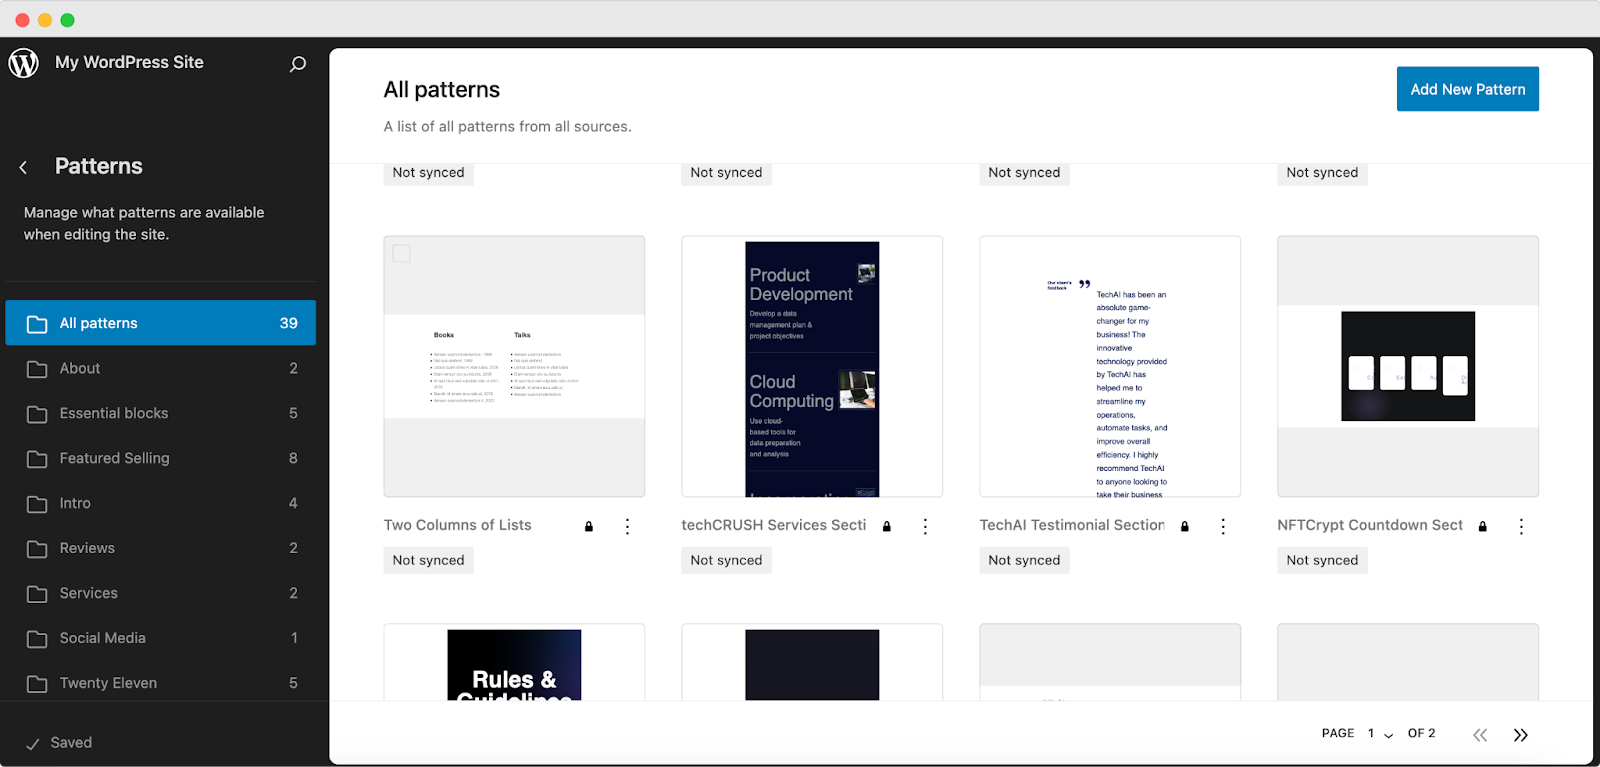
Task: Click the folder icon beside Services
Action: (x=37, y=594)
